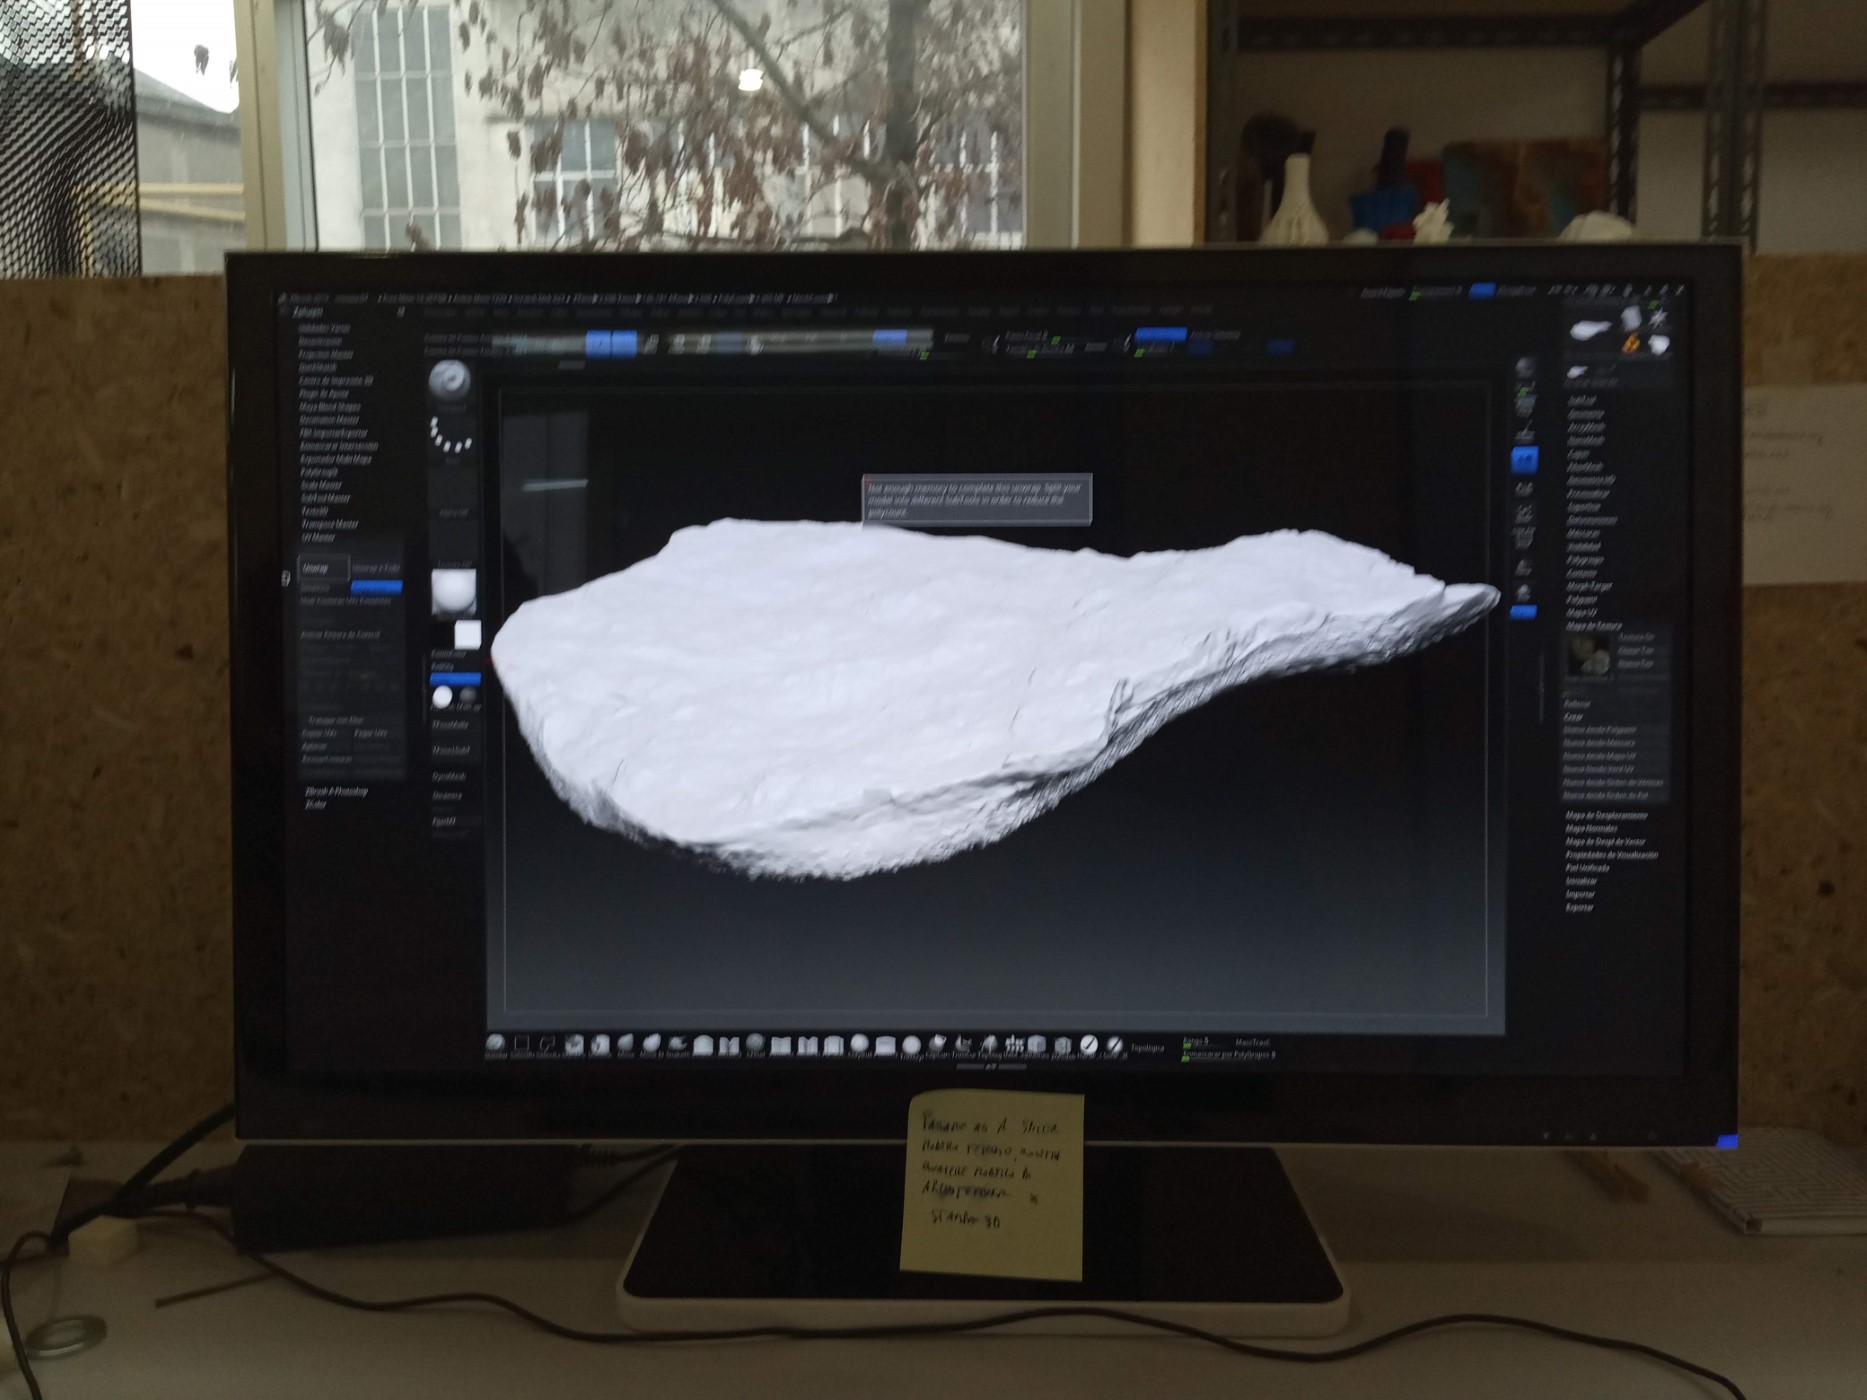Expand Propiedades de Visualización subpalette

click(x=1611, y=855)
